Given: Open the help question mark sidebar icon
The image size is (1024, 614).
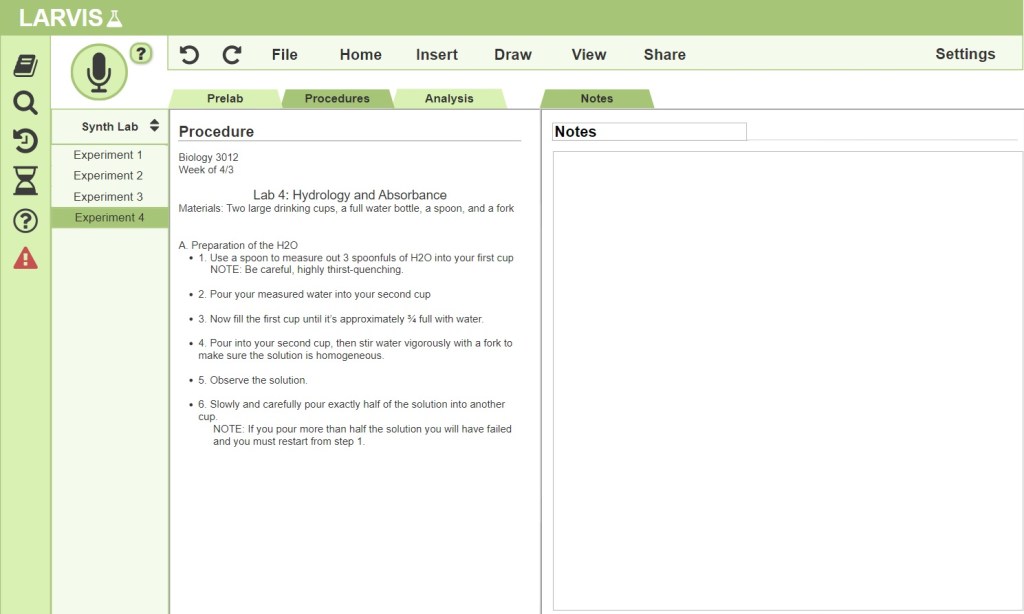Looking at the screenshot, I should (x=25, y=221).
